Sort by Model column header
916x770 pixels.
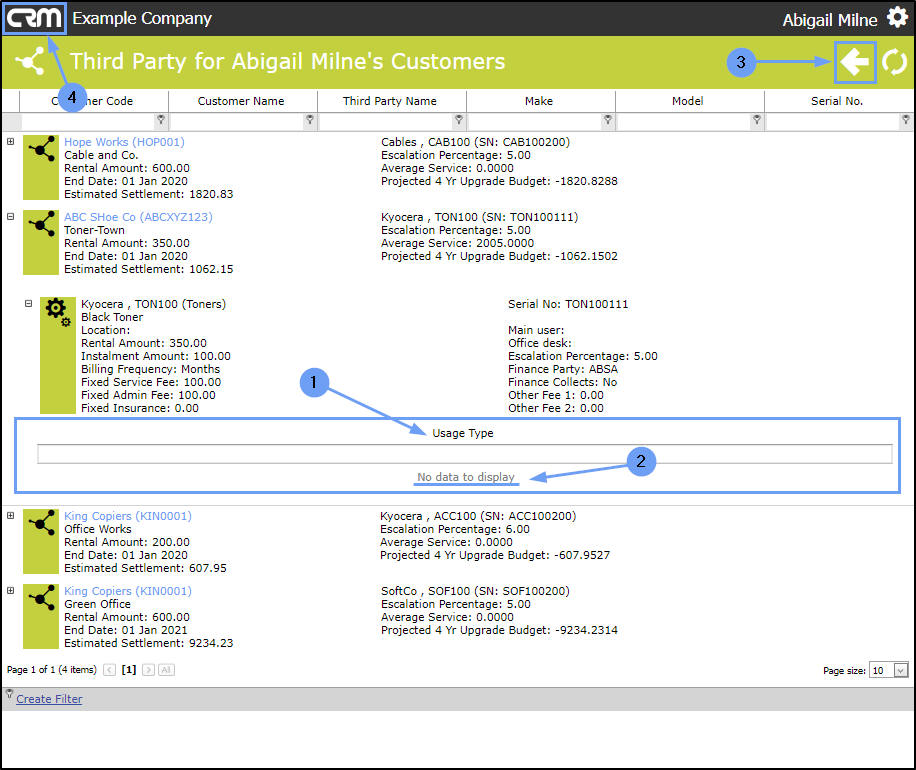[689, 101]
